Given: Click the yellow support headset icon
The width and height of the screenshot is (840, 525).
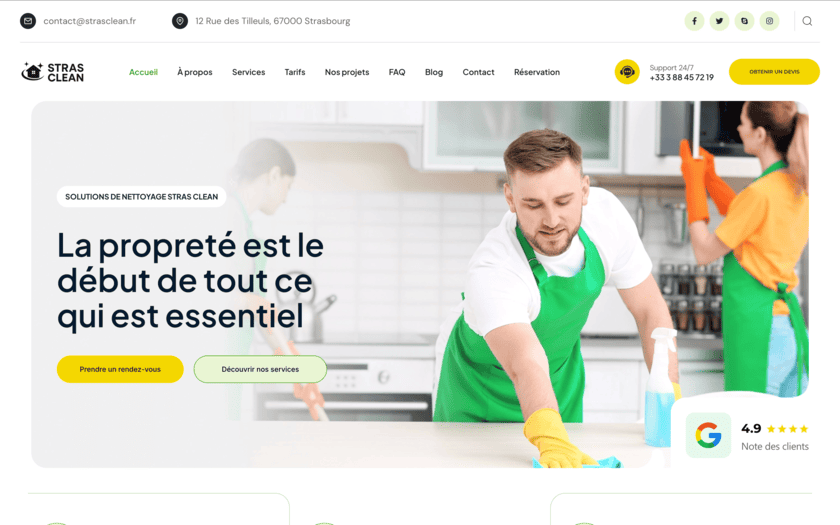Looking at the screenshot, I should point(627,72).
